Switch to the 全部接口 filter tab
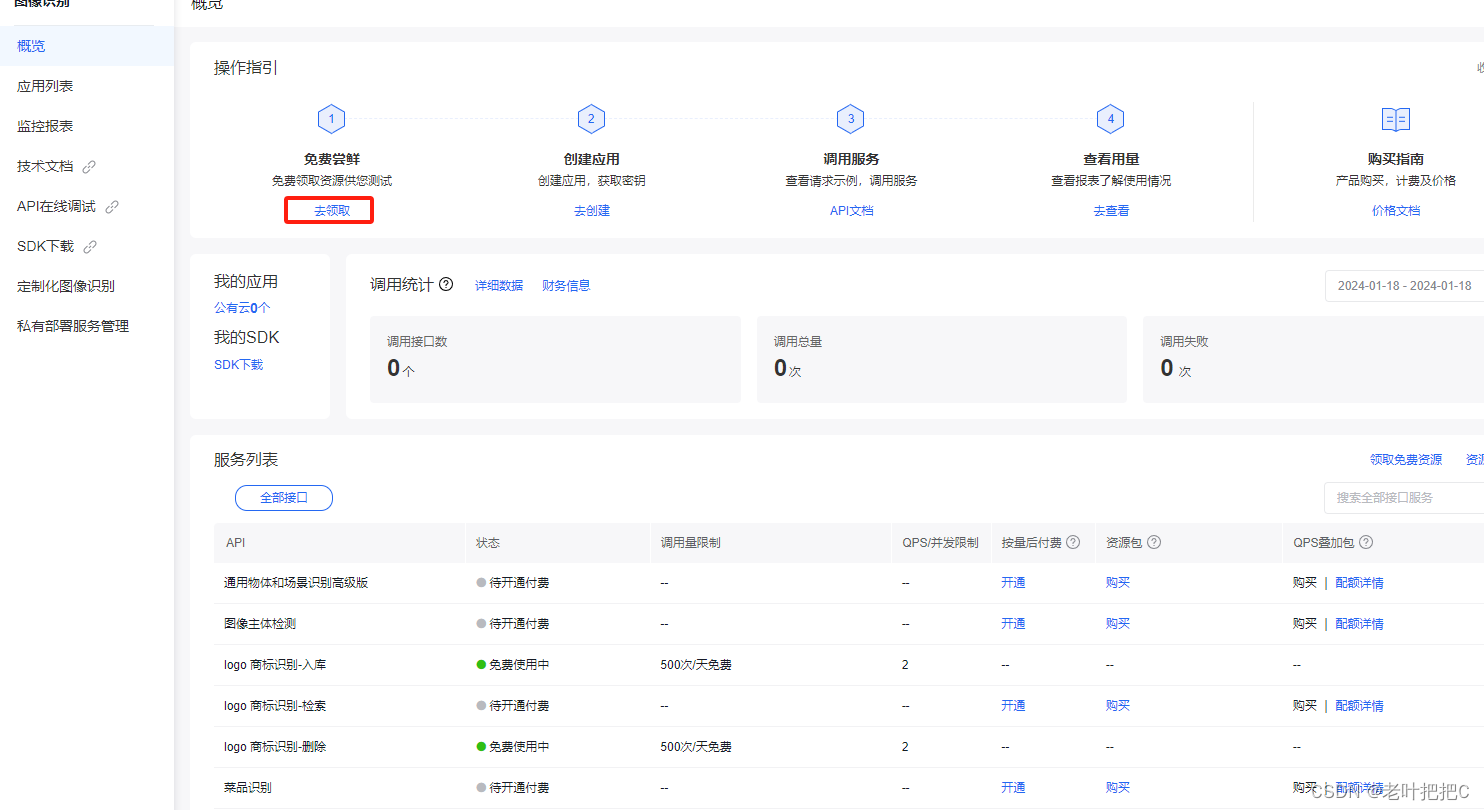 283,497
